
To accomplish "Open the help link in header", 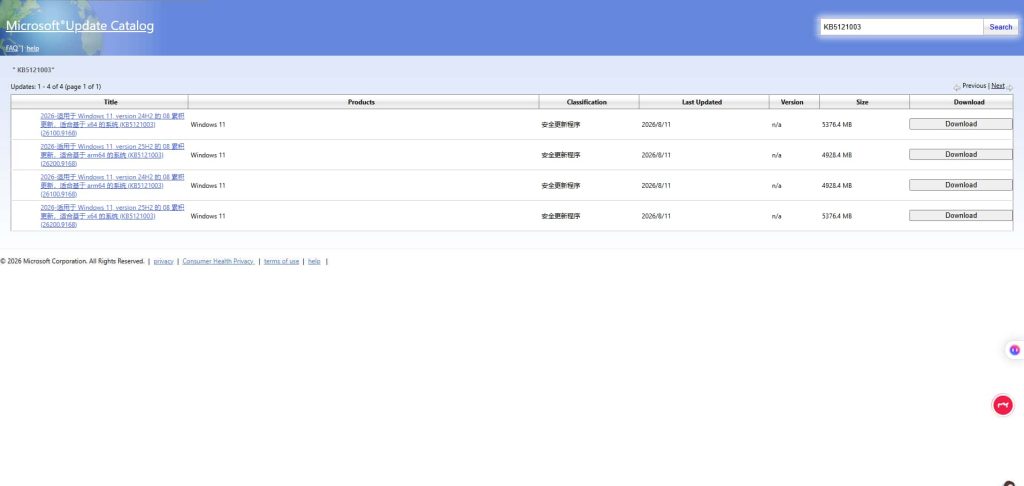I will coord(33,48).
